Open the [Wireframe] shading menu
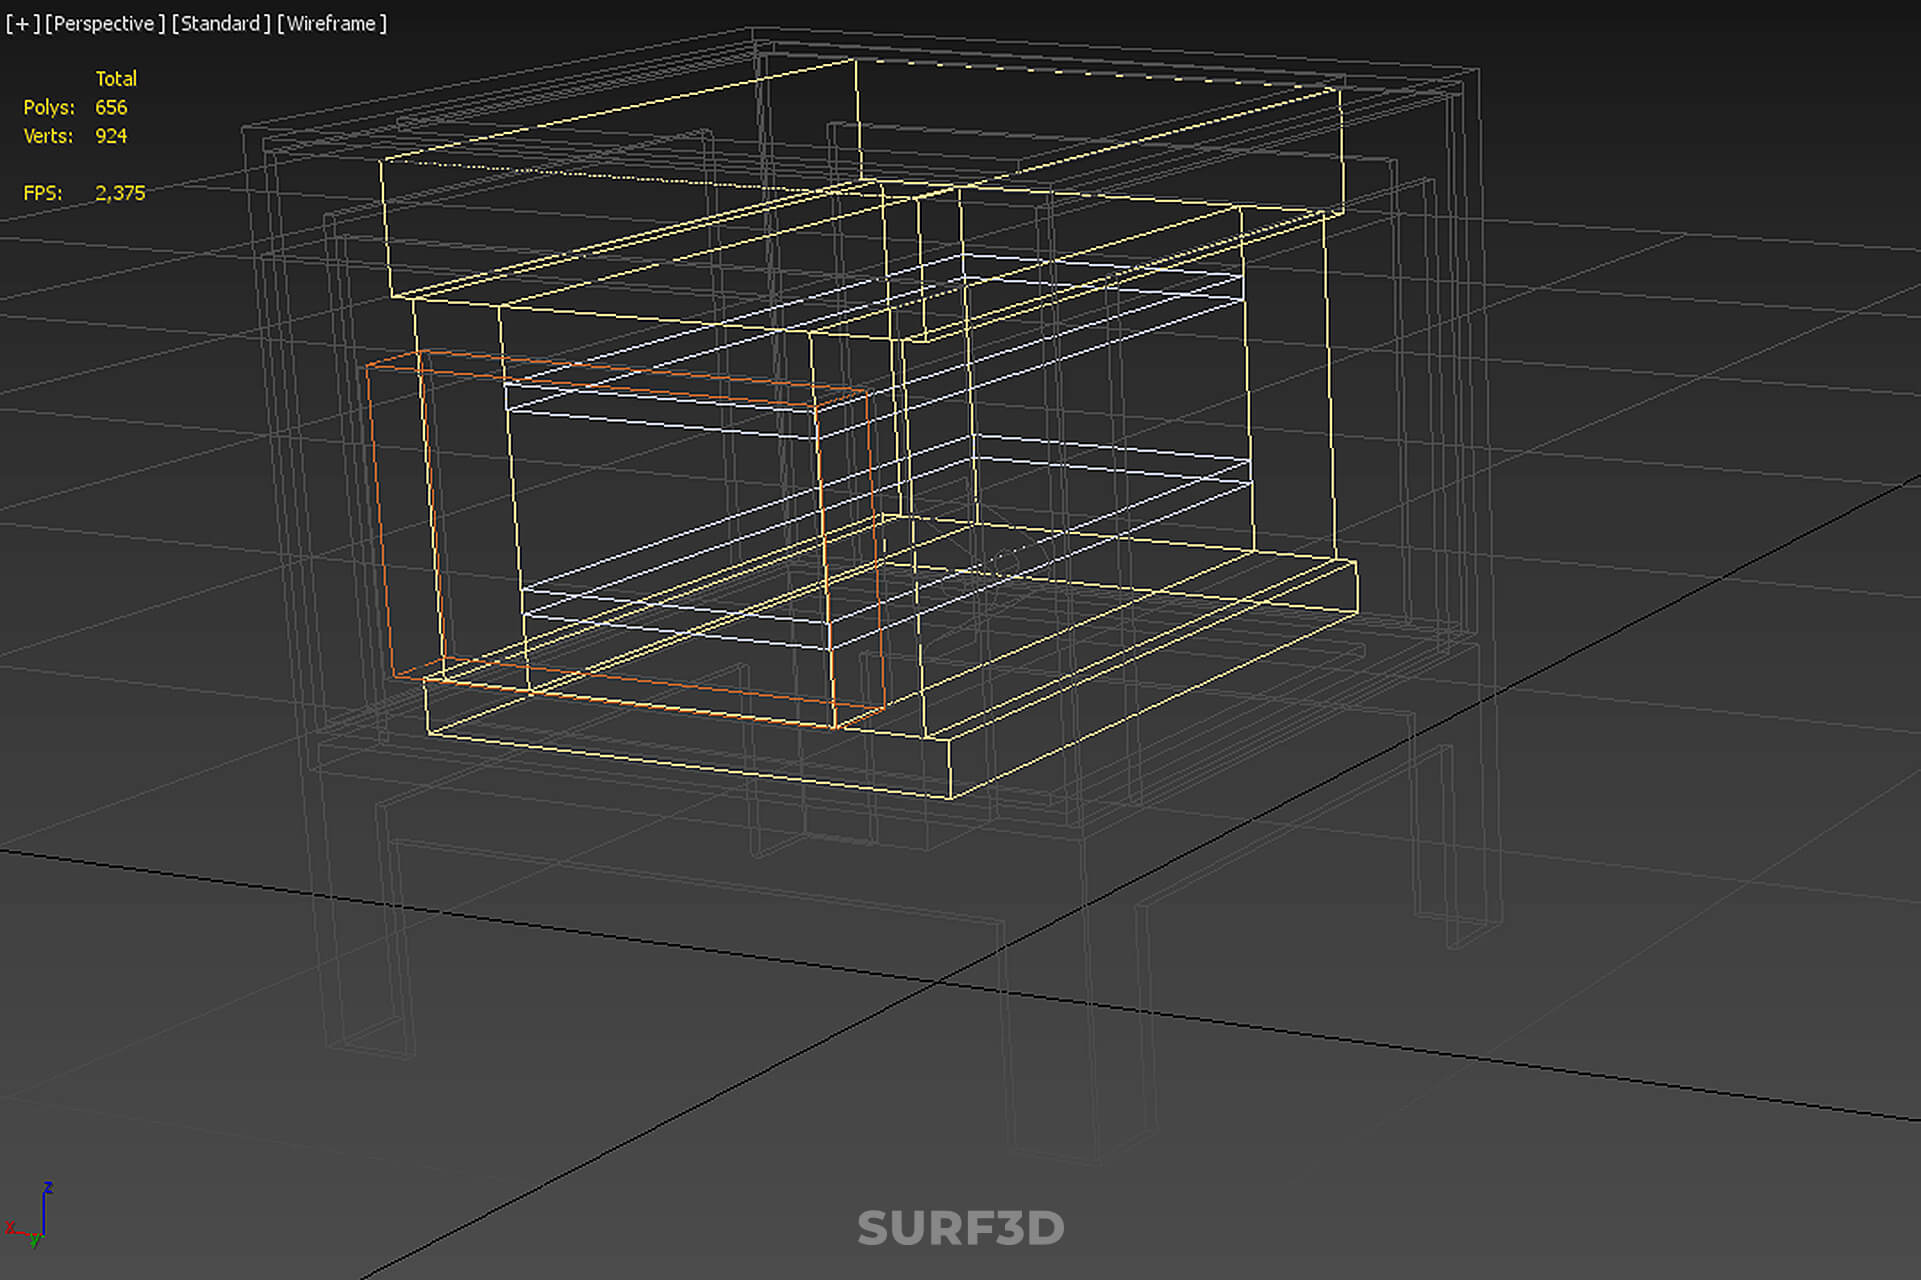 point(332,23)
